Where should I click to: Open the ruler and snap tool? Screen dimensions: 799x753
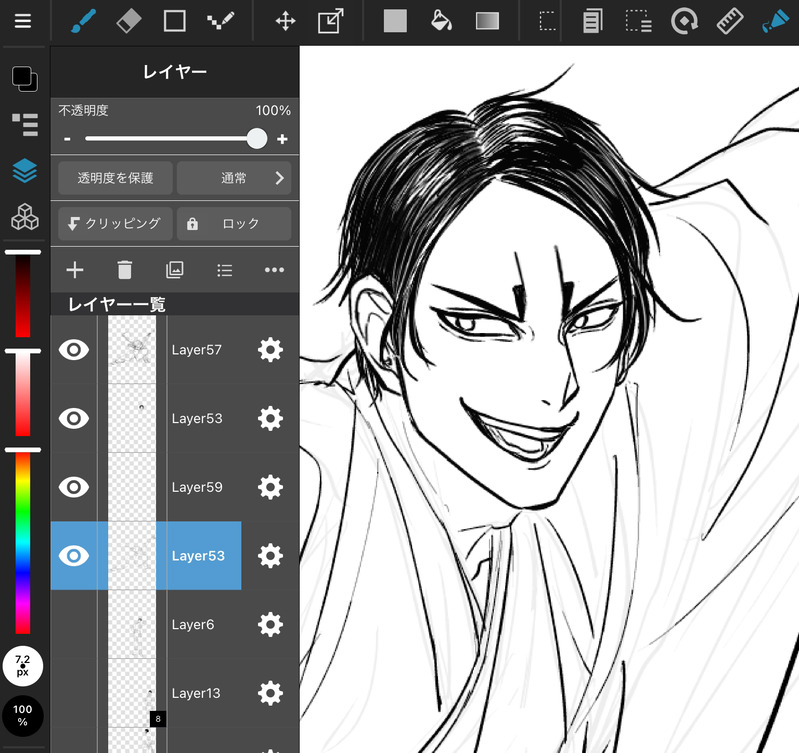730,21
